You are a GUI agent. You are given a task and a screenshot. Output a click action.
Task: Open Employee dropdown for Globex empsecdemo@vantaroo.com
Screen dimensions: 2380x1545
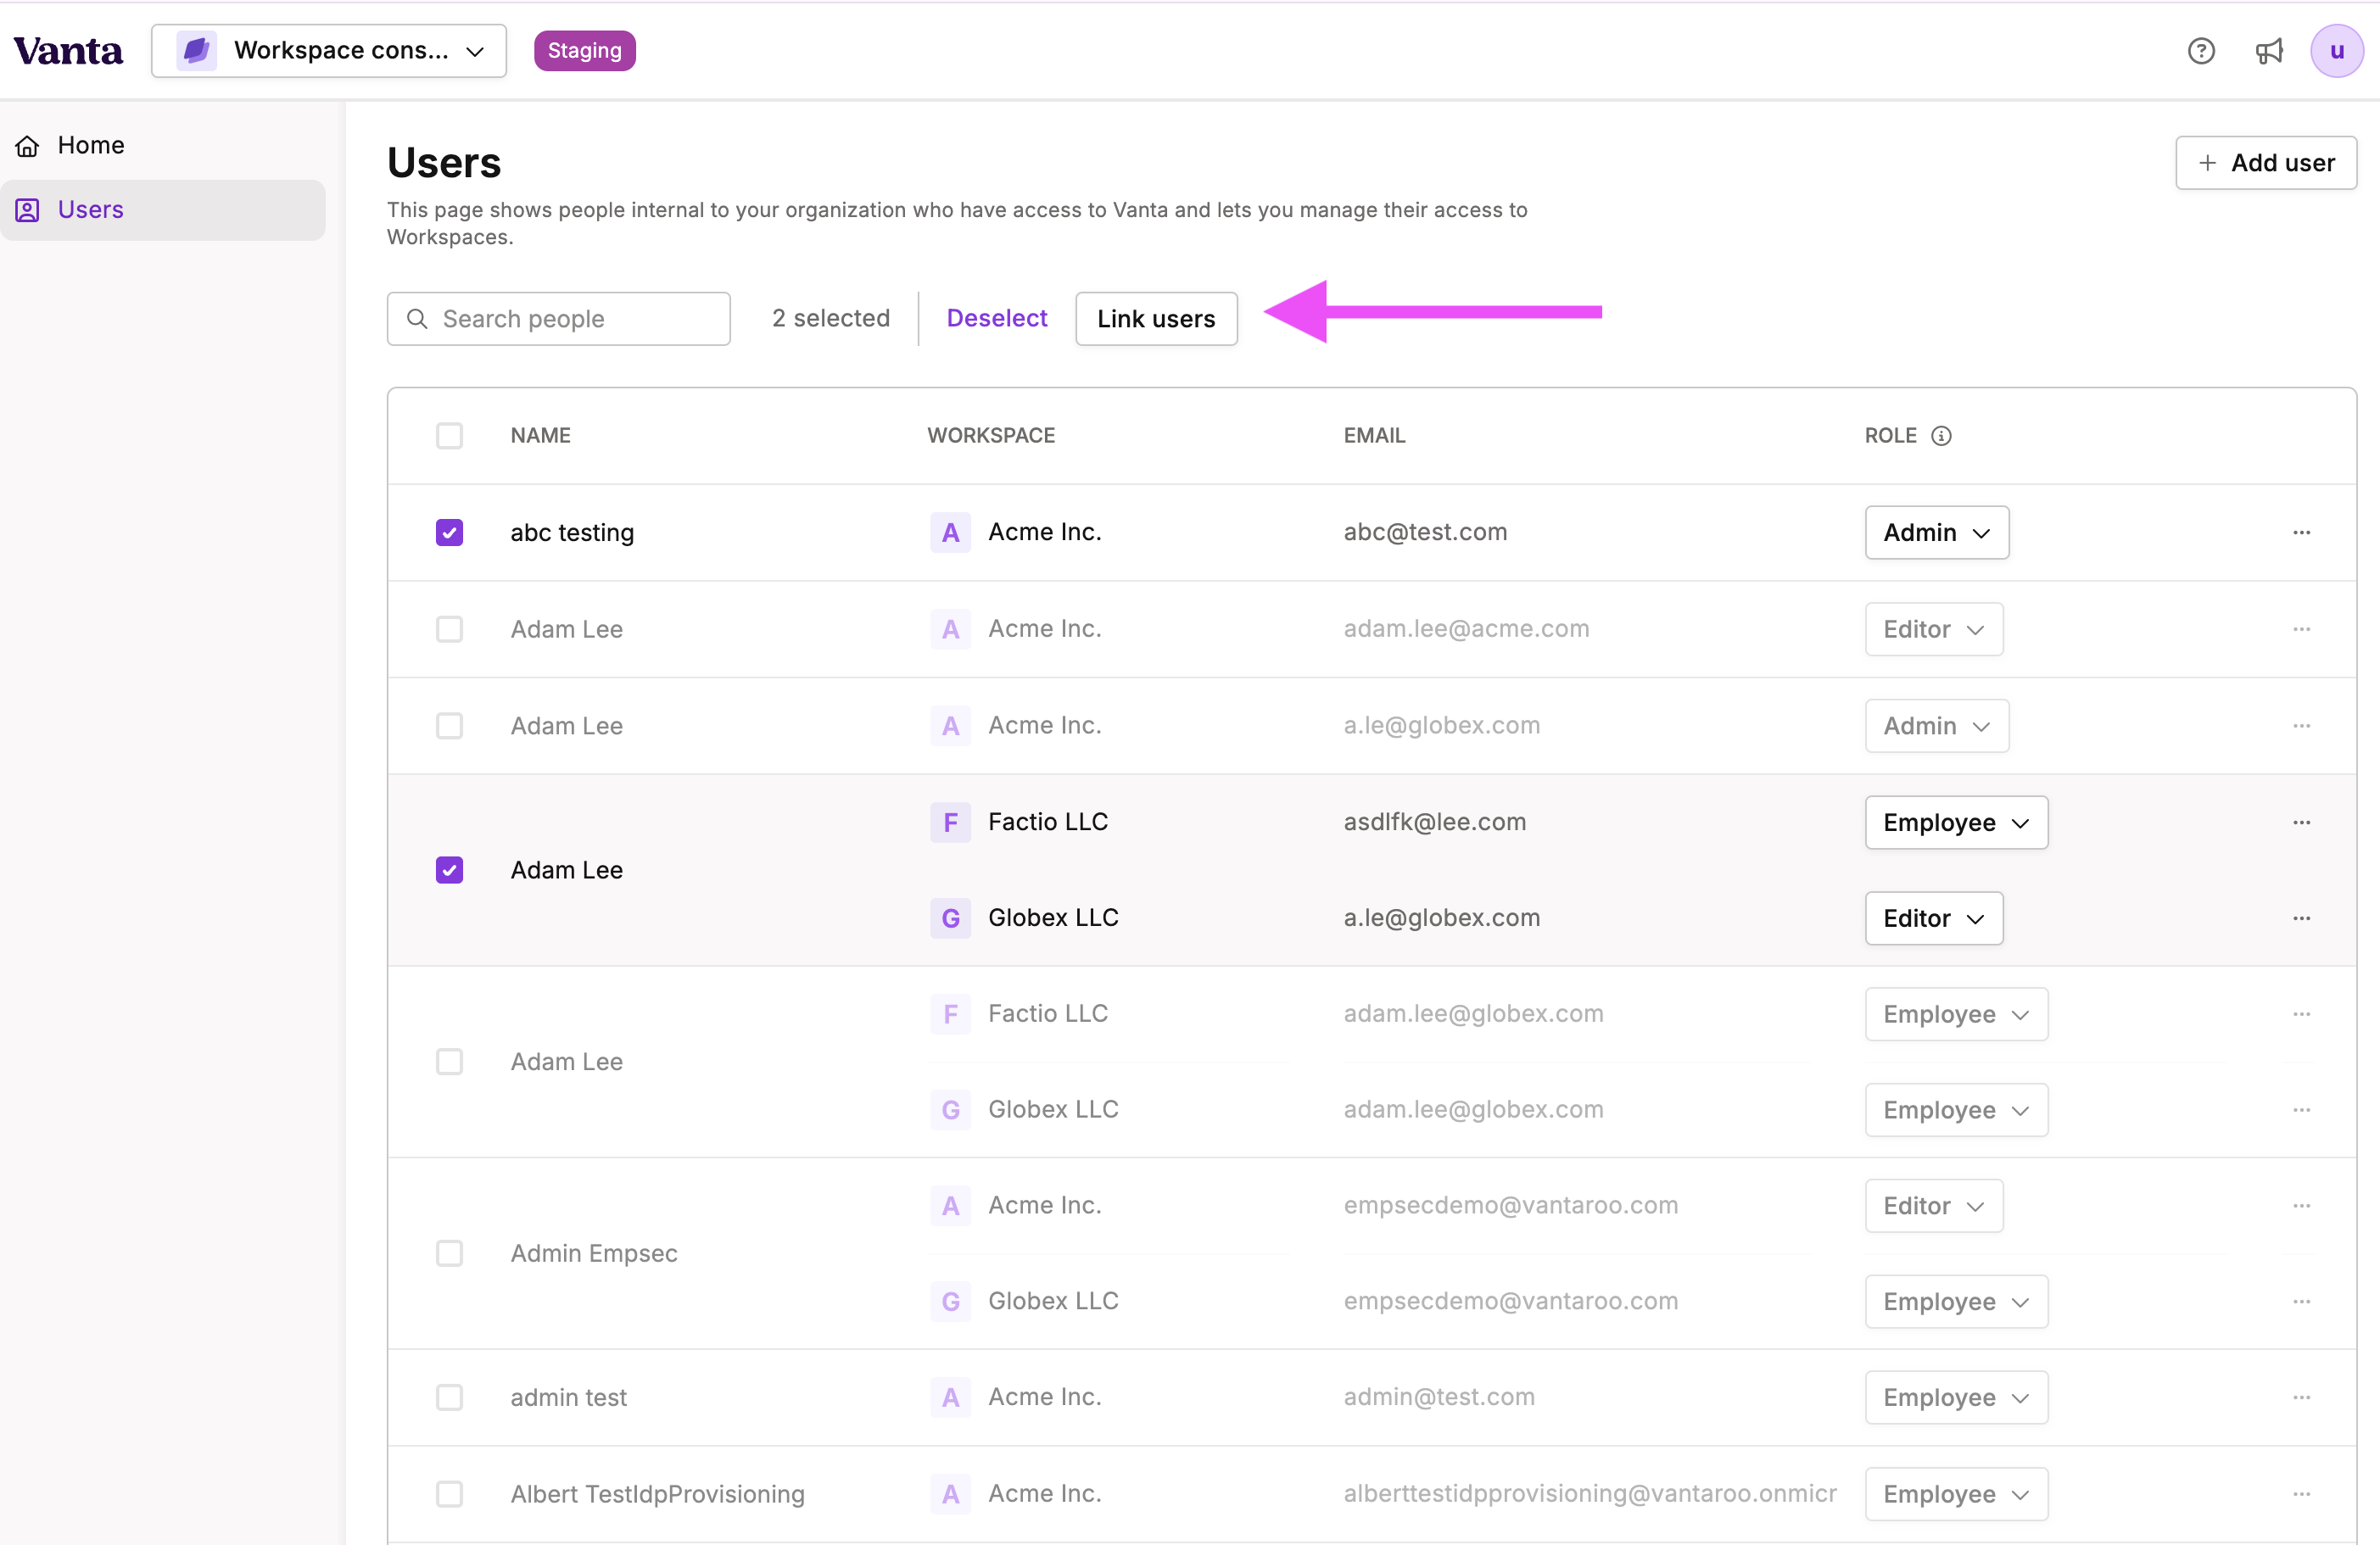click(1956, 1302)
